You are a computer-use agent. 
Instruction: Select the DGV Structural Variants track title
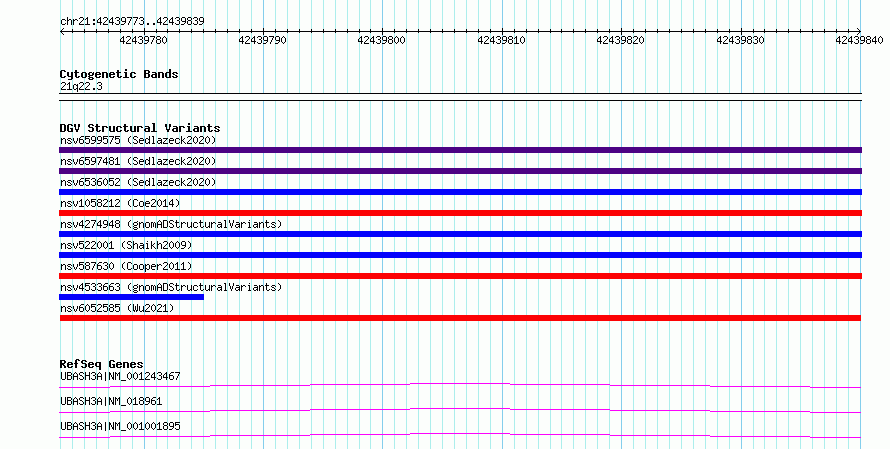click(140, 128)
